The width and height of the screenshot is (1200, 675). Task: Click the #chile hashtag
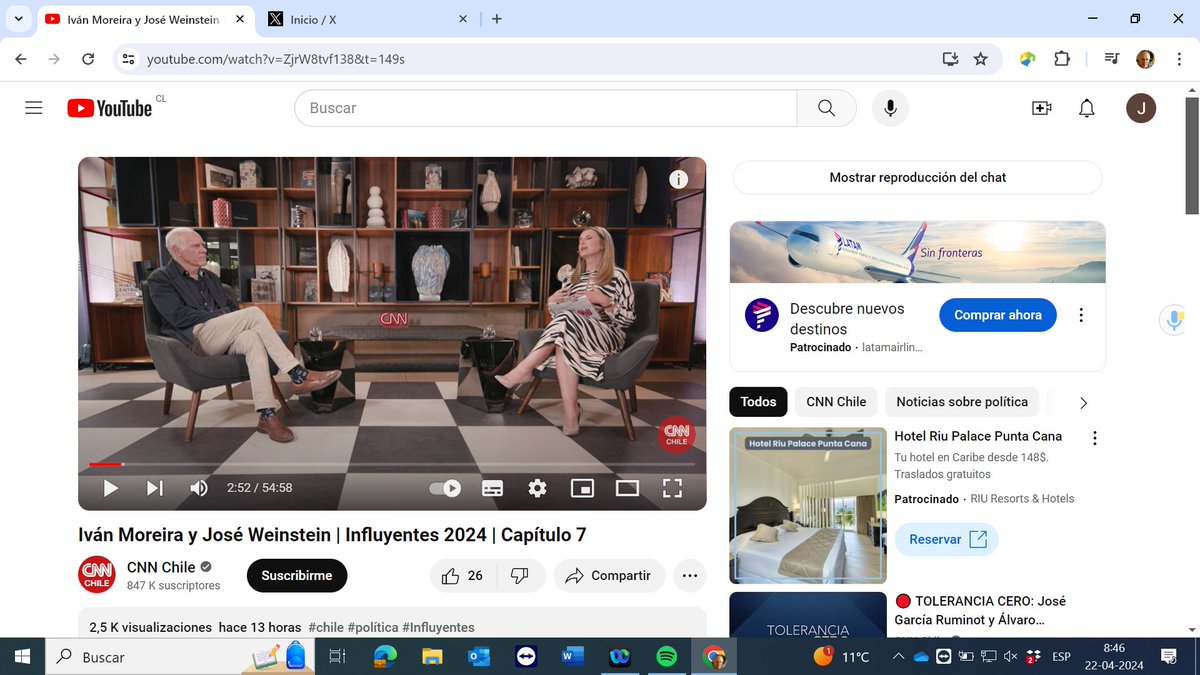(326, 628)
